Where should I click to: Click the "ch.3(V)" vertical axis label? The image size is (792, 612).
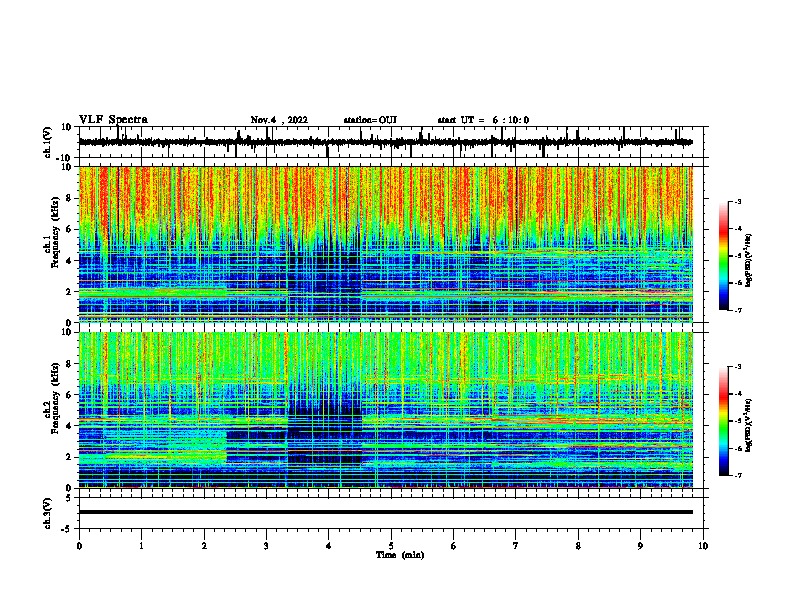coord(48,513)
